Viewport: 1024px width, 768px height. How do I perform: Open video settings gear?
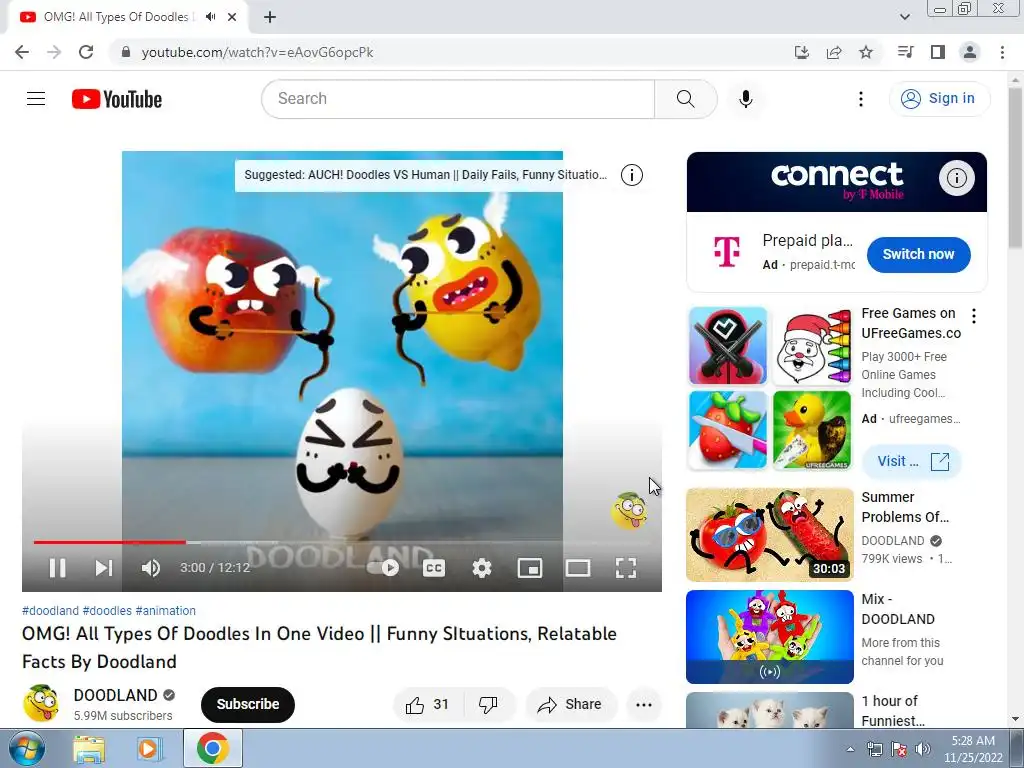click(x=482, y=568)
